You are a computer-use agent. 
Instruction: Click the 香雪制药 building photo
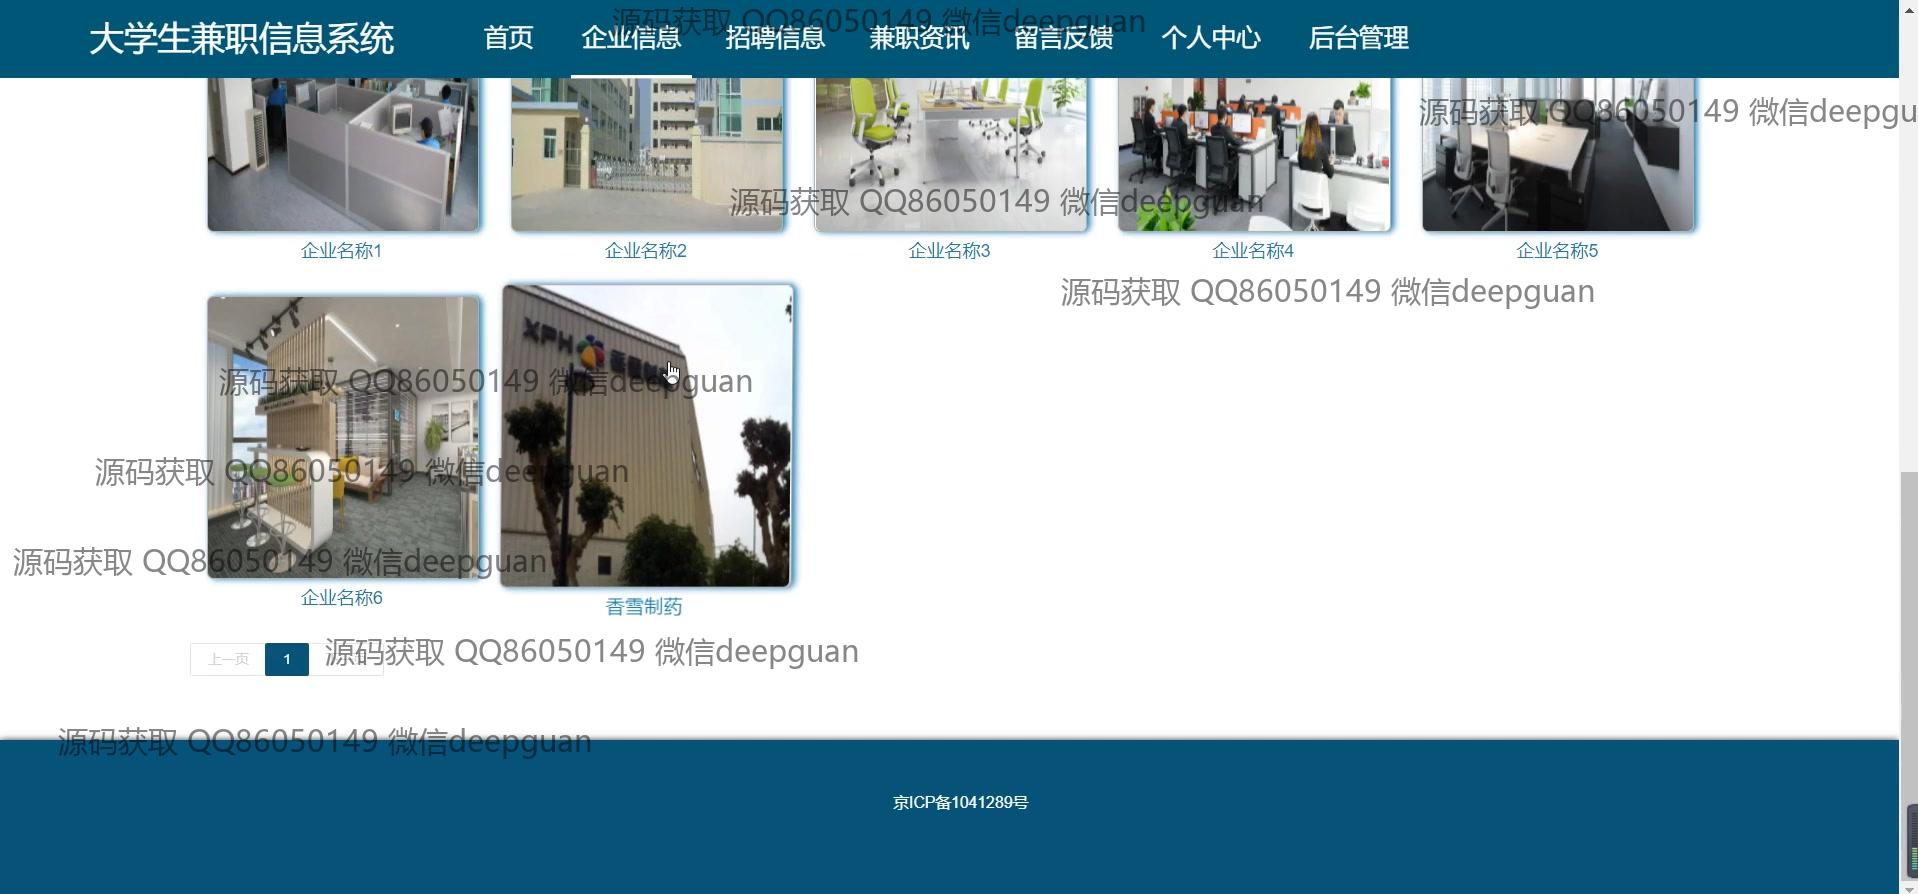click(x=646, y=436)
